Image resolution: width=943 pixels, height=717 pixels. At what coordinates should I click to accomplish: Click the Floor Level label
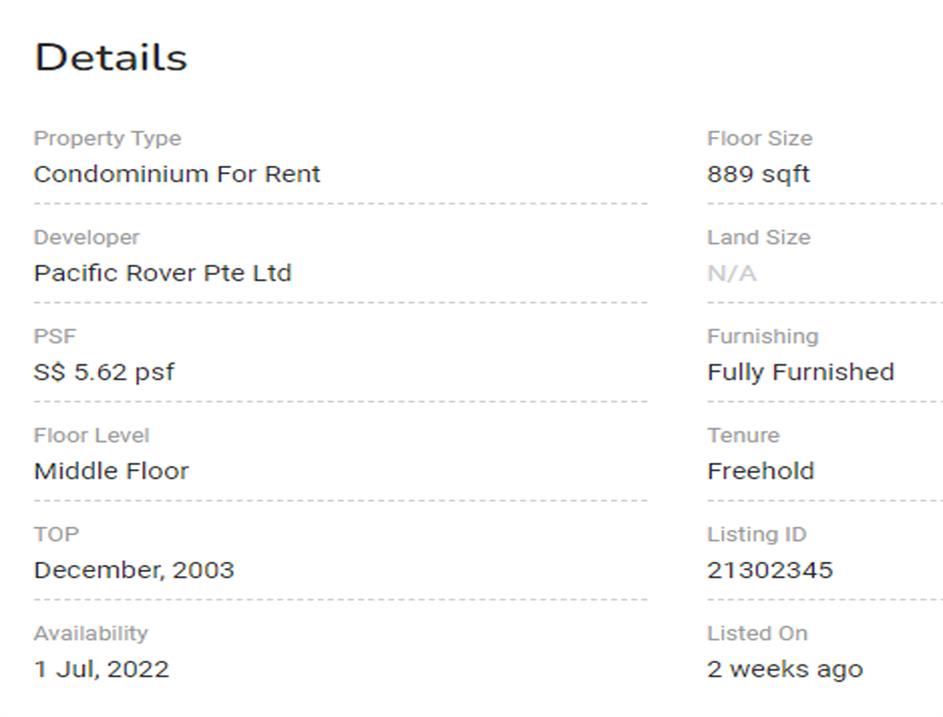[x=91, y=435]
